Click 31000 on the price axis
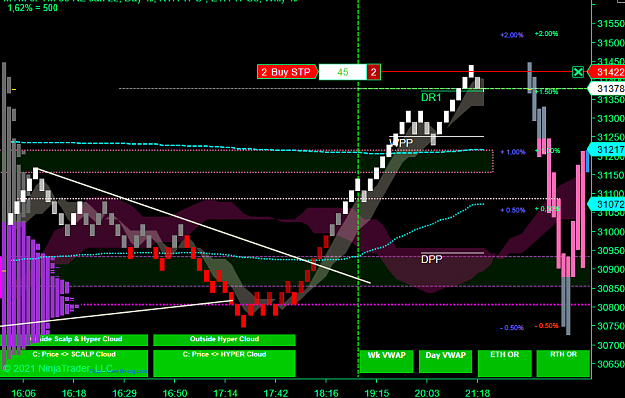625x398 pixels. pyautogui.click(x=611, y=232)
